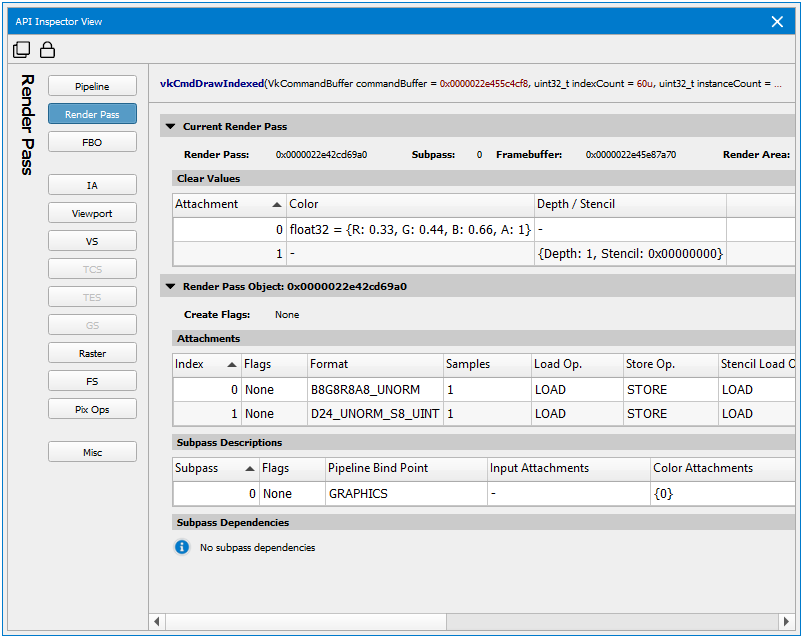Viewport: 804px width, 640px height.
Task: Click the info icon beside no subpass dependencies
Action: (x=182, y=547)
